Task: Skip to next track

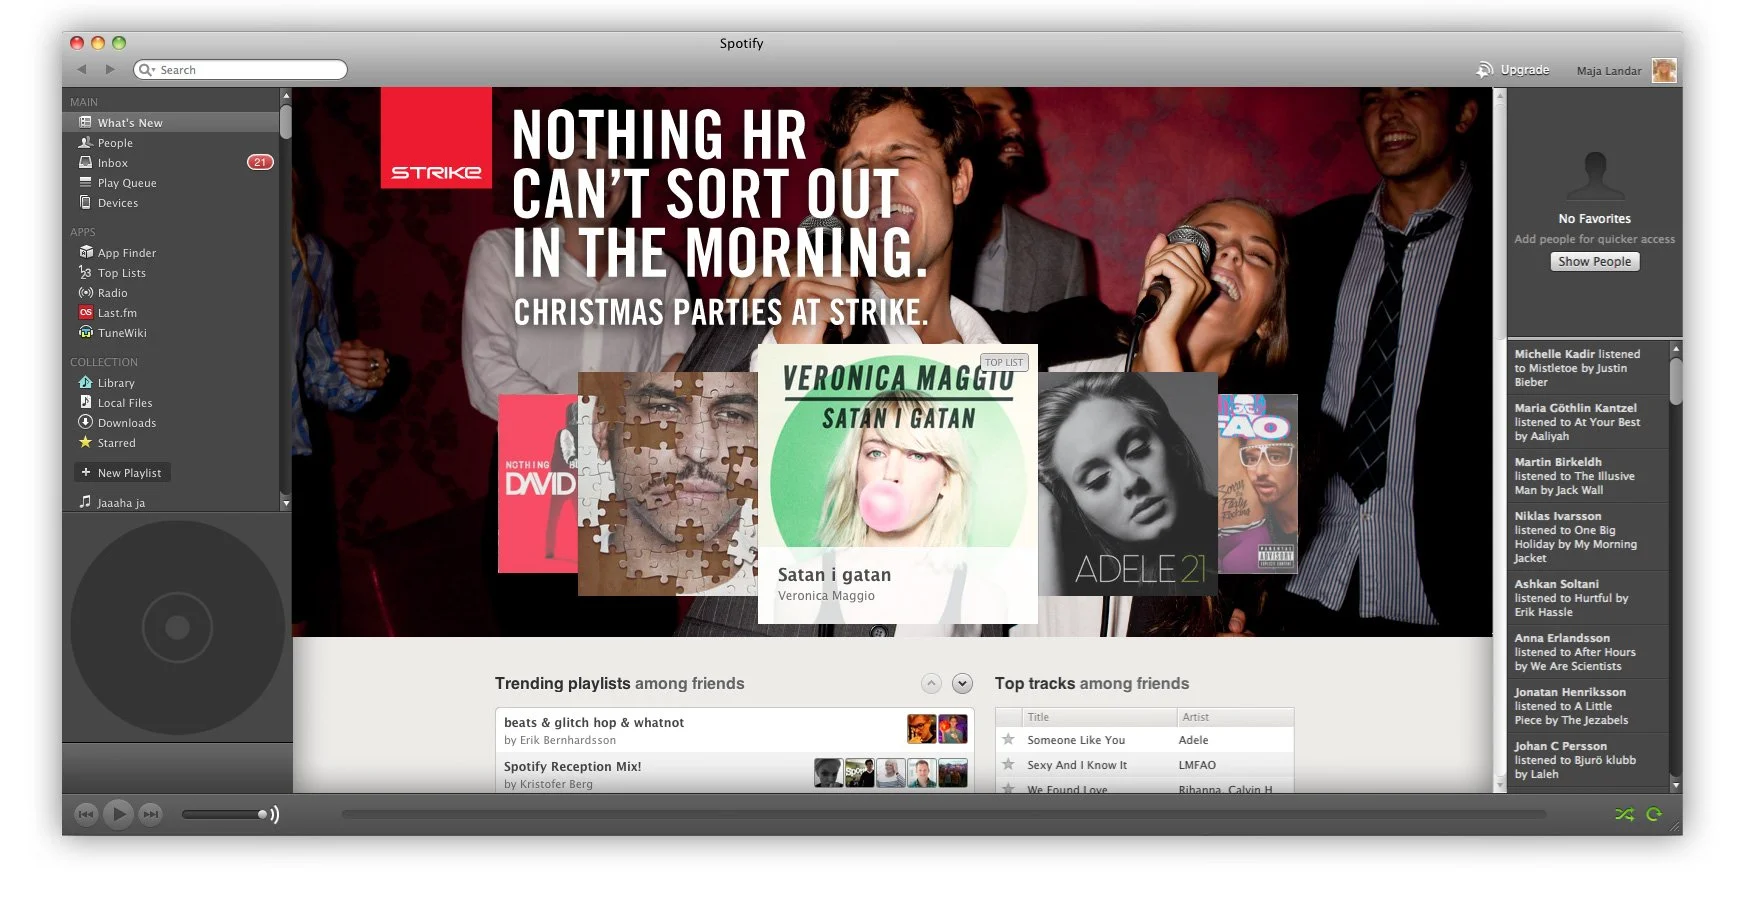Action: (150, 814)
